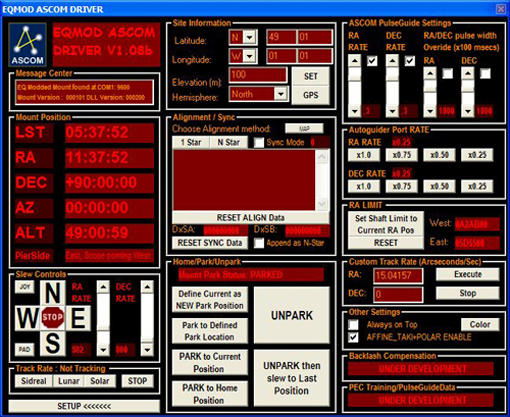Click Define Current as NEW Park Position
The height and width of the screenshot is (417, 510).
[x=210, y=300]
